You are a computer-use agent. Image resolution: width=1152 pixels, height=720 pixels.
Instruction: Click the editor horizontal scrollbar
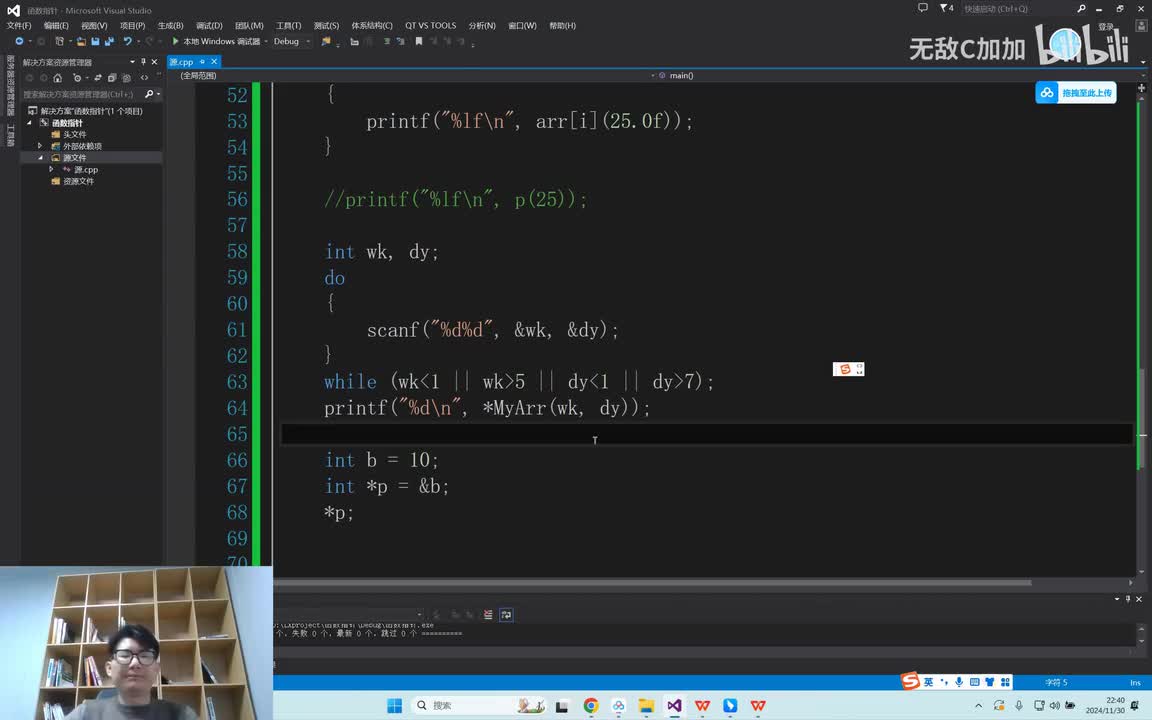(652, 583)
